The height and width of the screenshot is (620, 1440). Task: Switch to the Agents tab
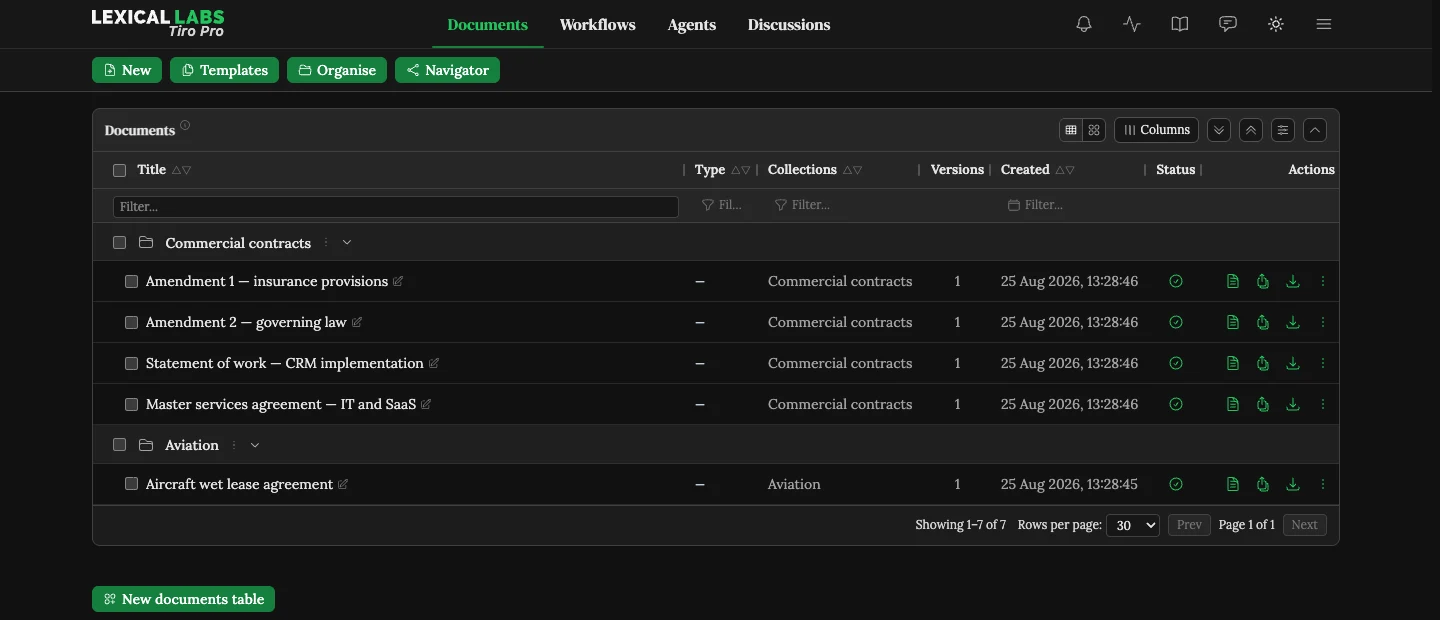pos(692,25)
